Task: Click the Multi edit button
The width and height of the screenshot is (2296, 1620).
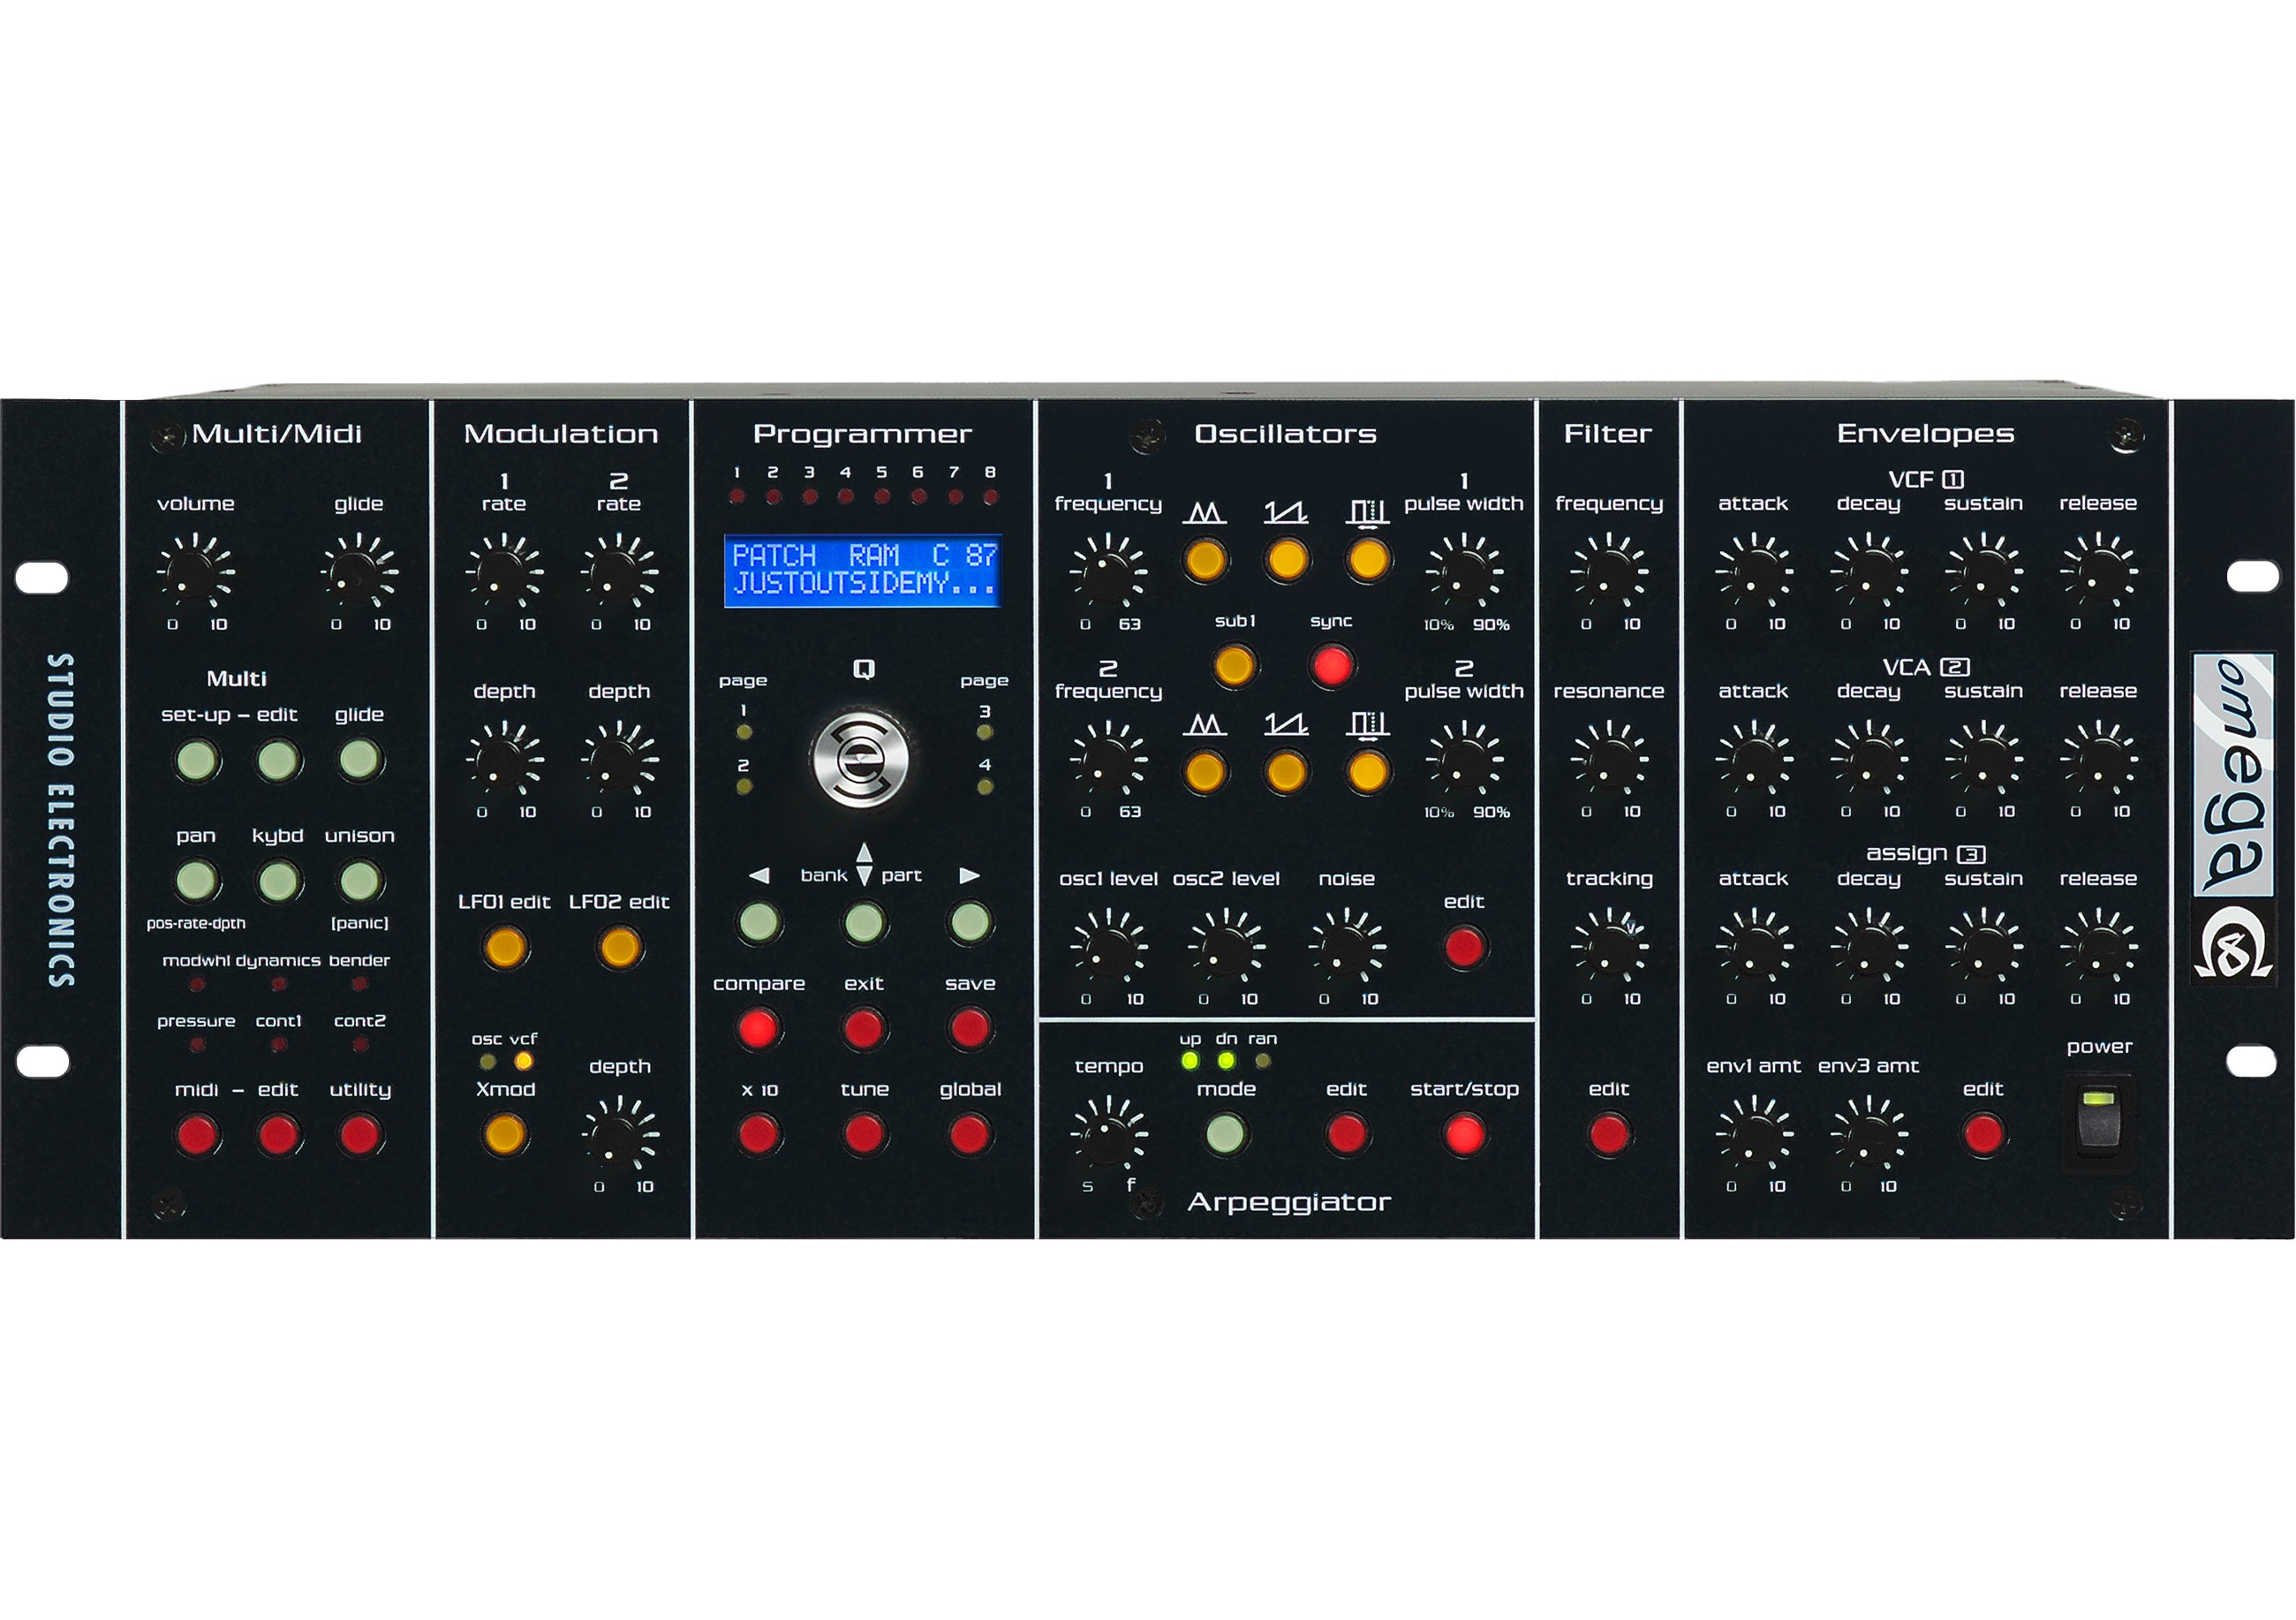Action: point(278,761)
